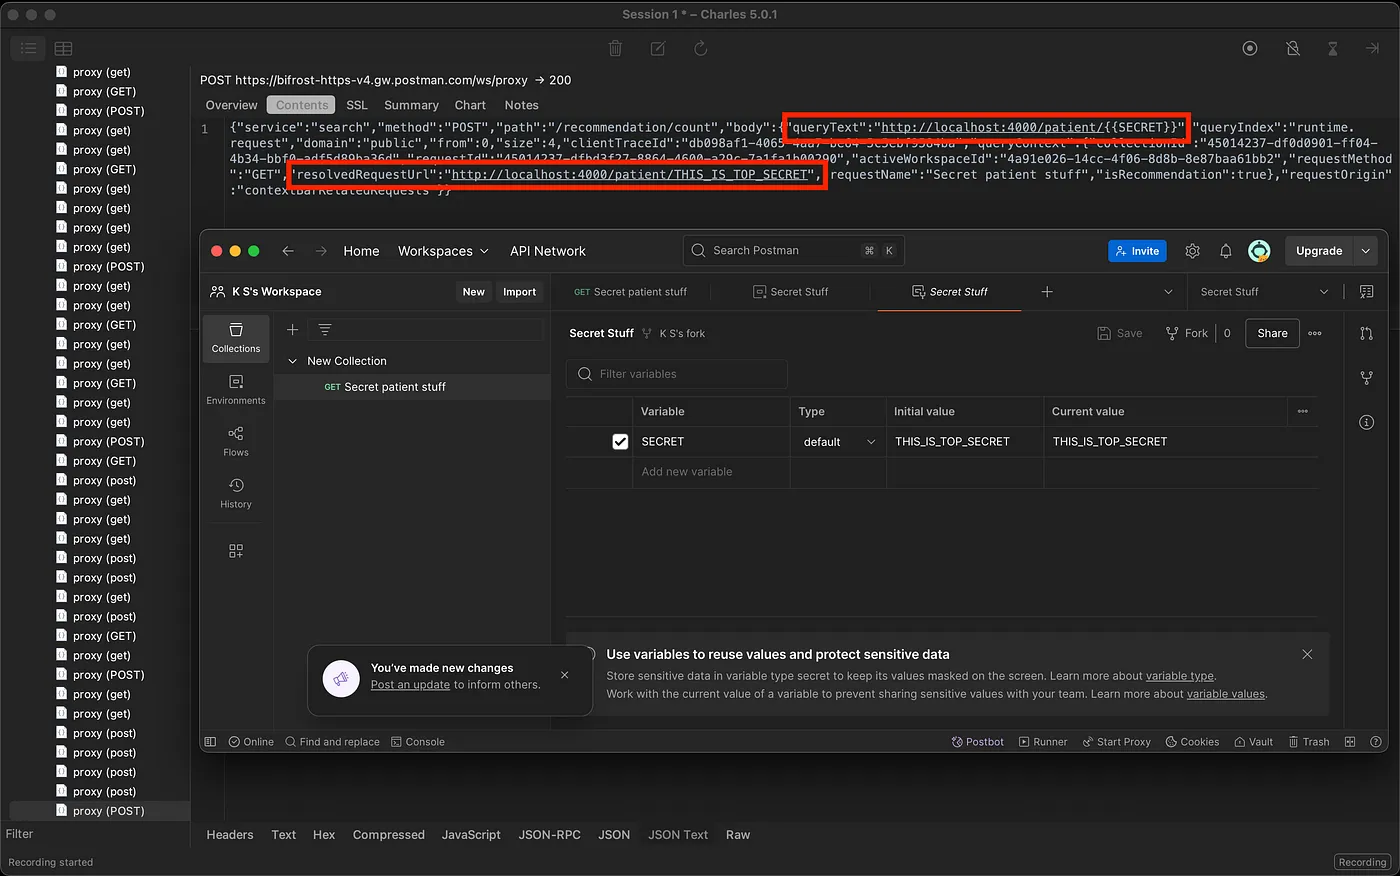Open Postman notifications bell icon
This screenshot has height=876, width=1400.
click(1225, 251)
